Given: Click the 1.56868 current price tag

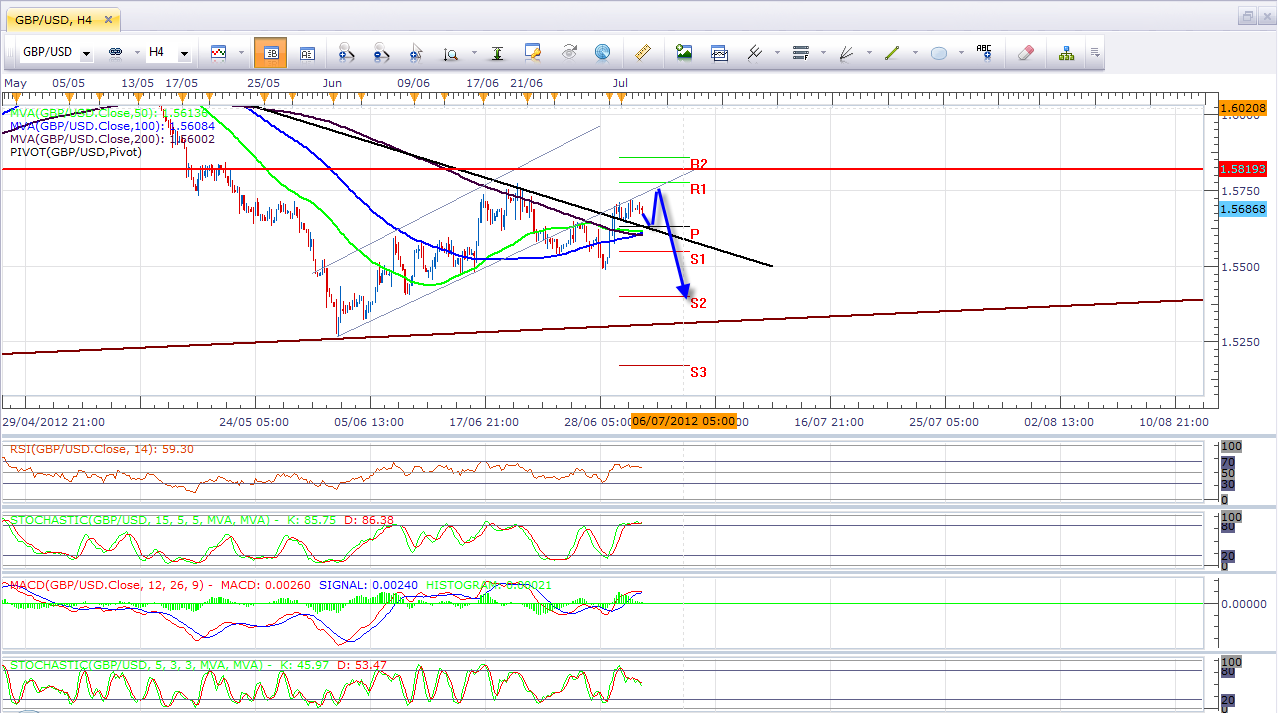Looking at the screenshot, I should (x=1243, y=208).
